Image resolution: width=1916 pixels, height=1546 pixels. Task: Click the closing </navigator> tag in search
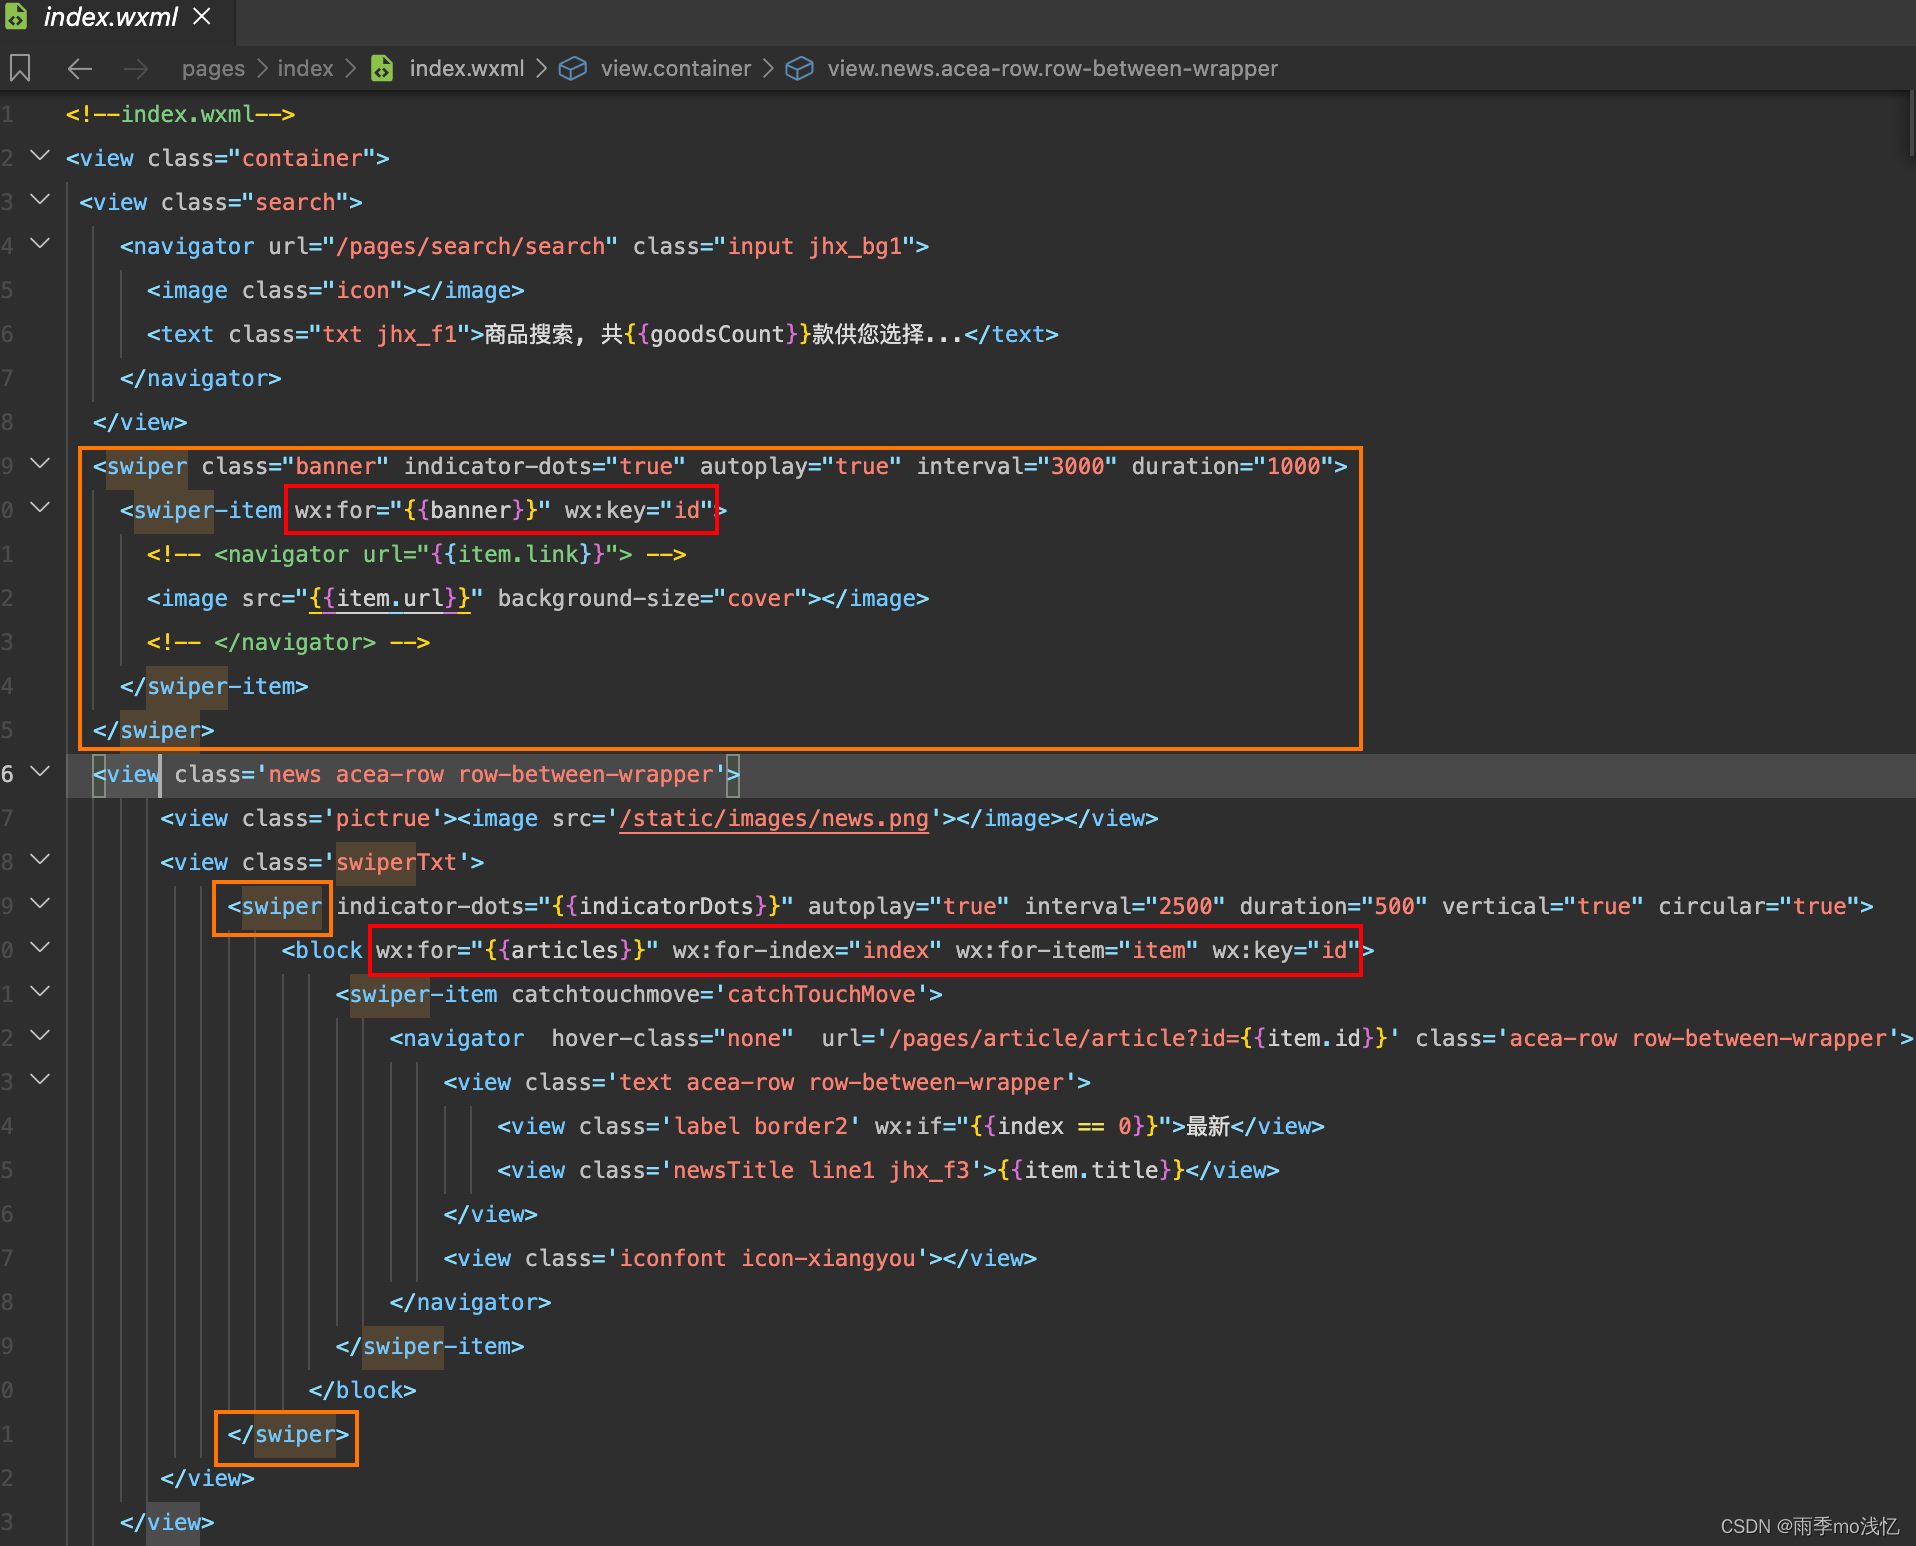click(x=201, y=378)
